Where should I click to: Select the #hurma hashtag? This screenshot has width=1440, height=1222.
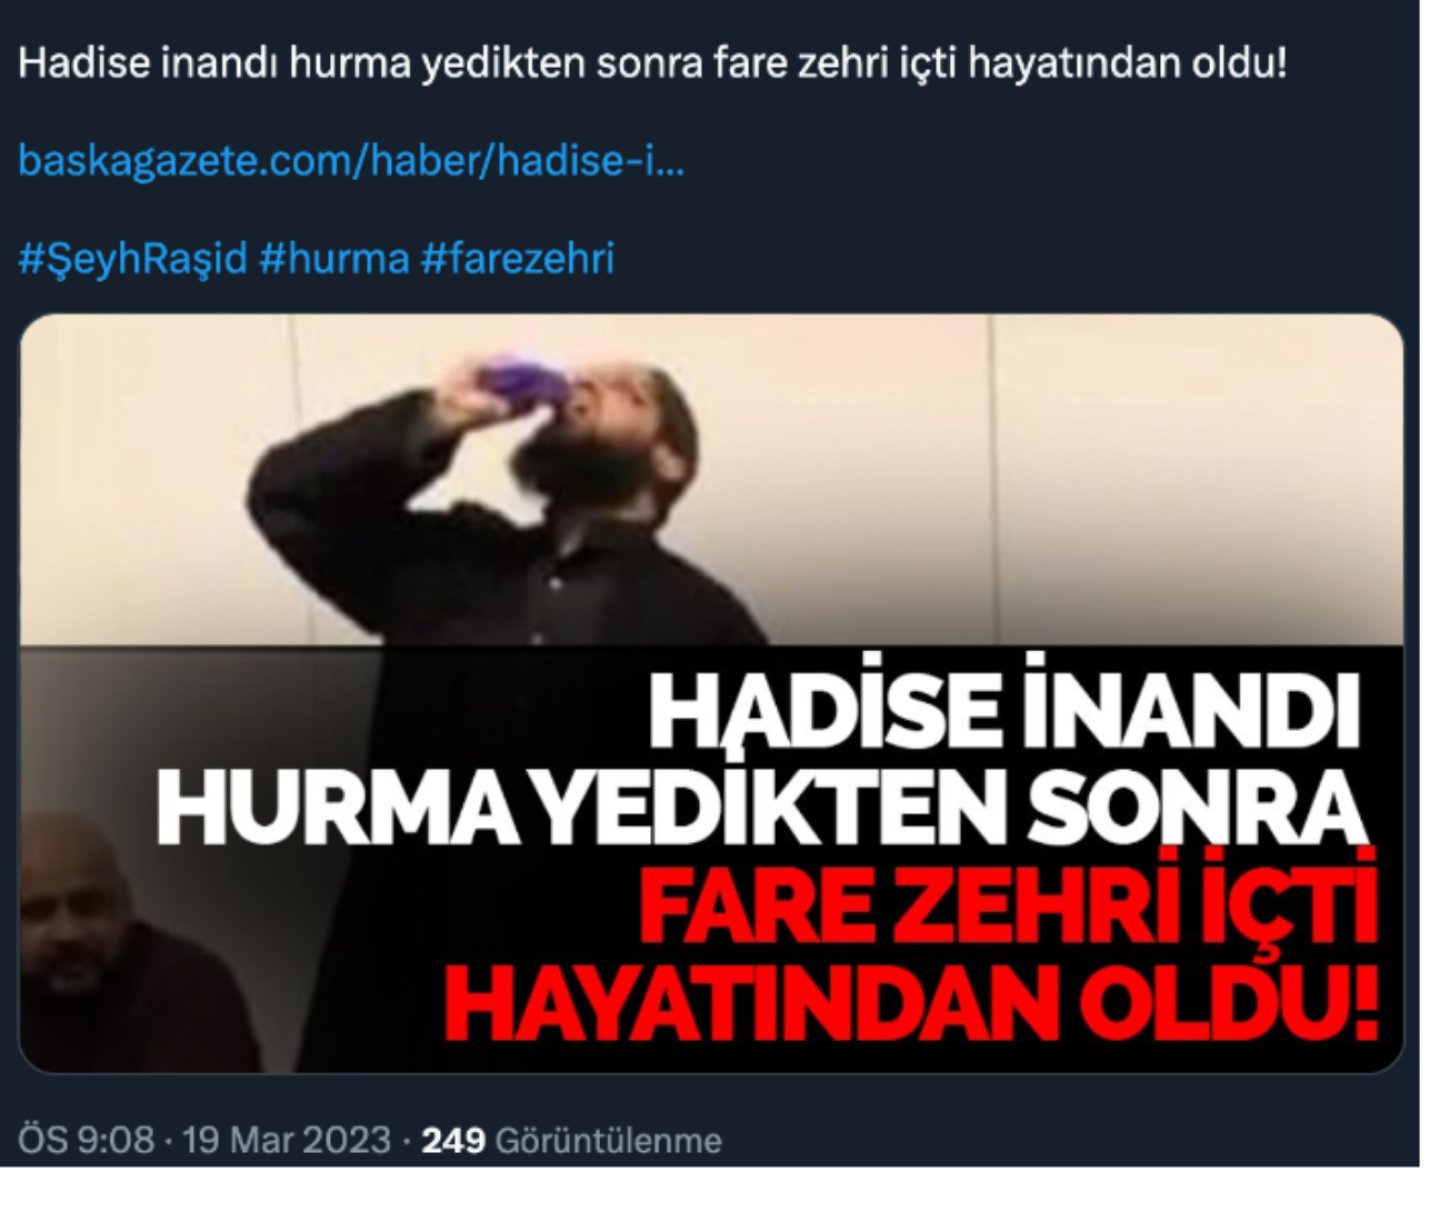(x=334, y=259)
